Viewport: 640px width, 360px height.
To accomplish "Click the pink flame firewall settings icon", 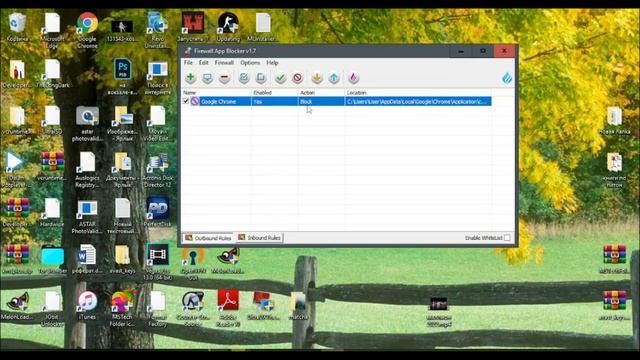I will [x=353, y=78].
